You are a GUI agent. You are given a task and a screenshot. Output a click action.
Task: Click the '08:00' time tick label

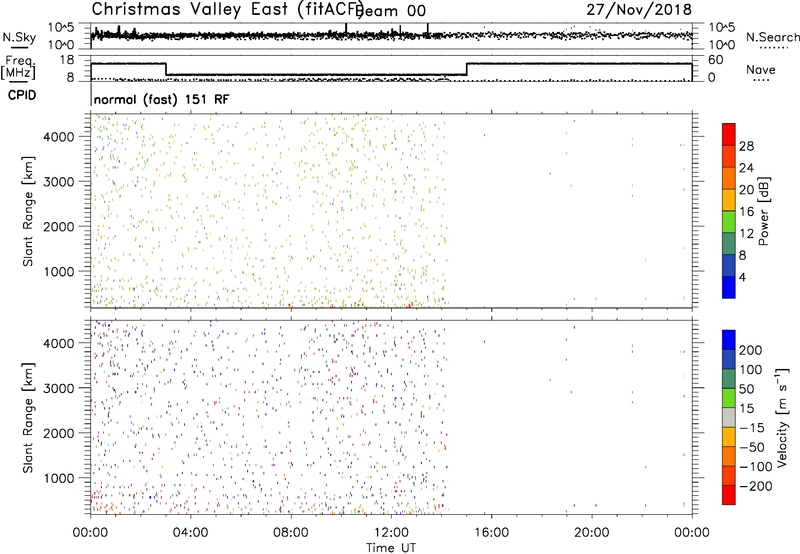[291, 533]
